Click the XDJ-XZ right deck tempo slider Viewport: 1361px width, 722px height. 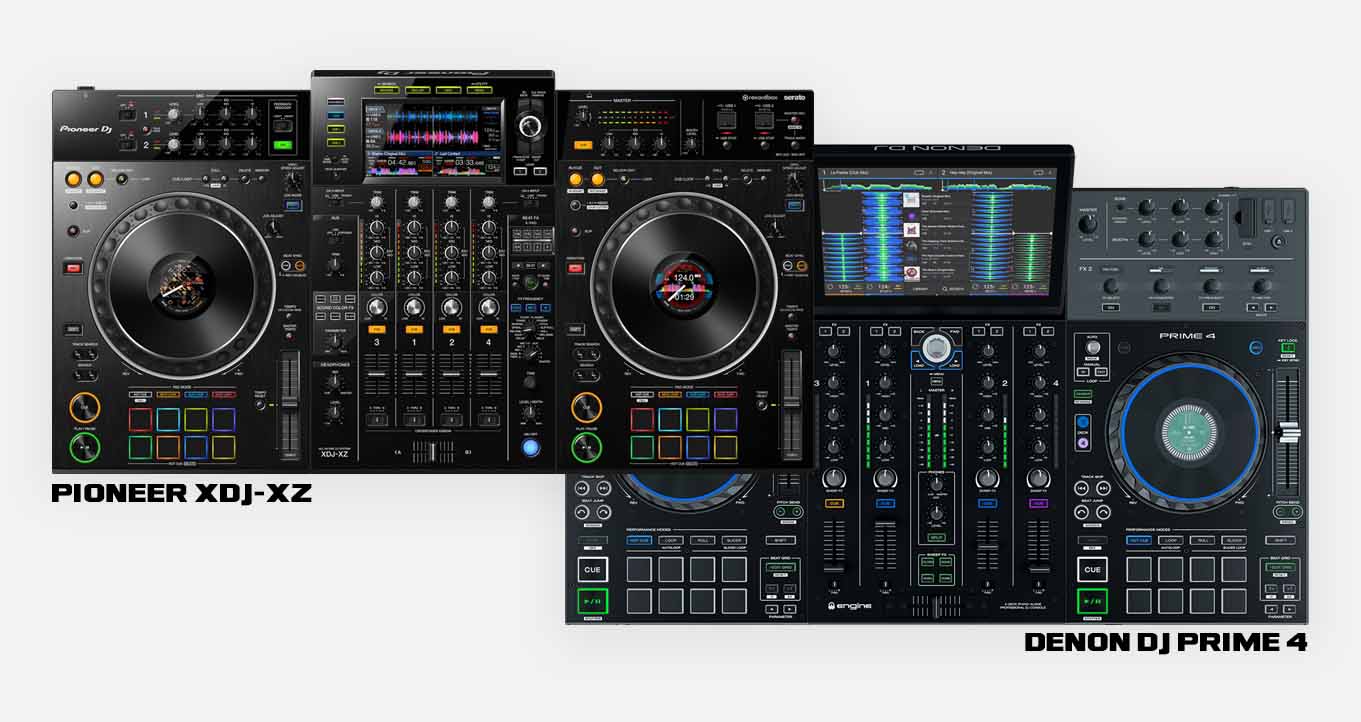click(x=791, y=403)
